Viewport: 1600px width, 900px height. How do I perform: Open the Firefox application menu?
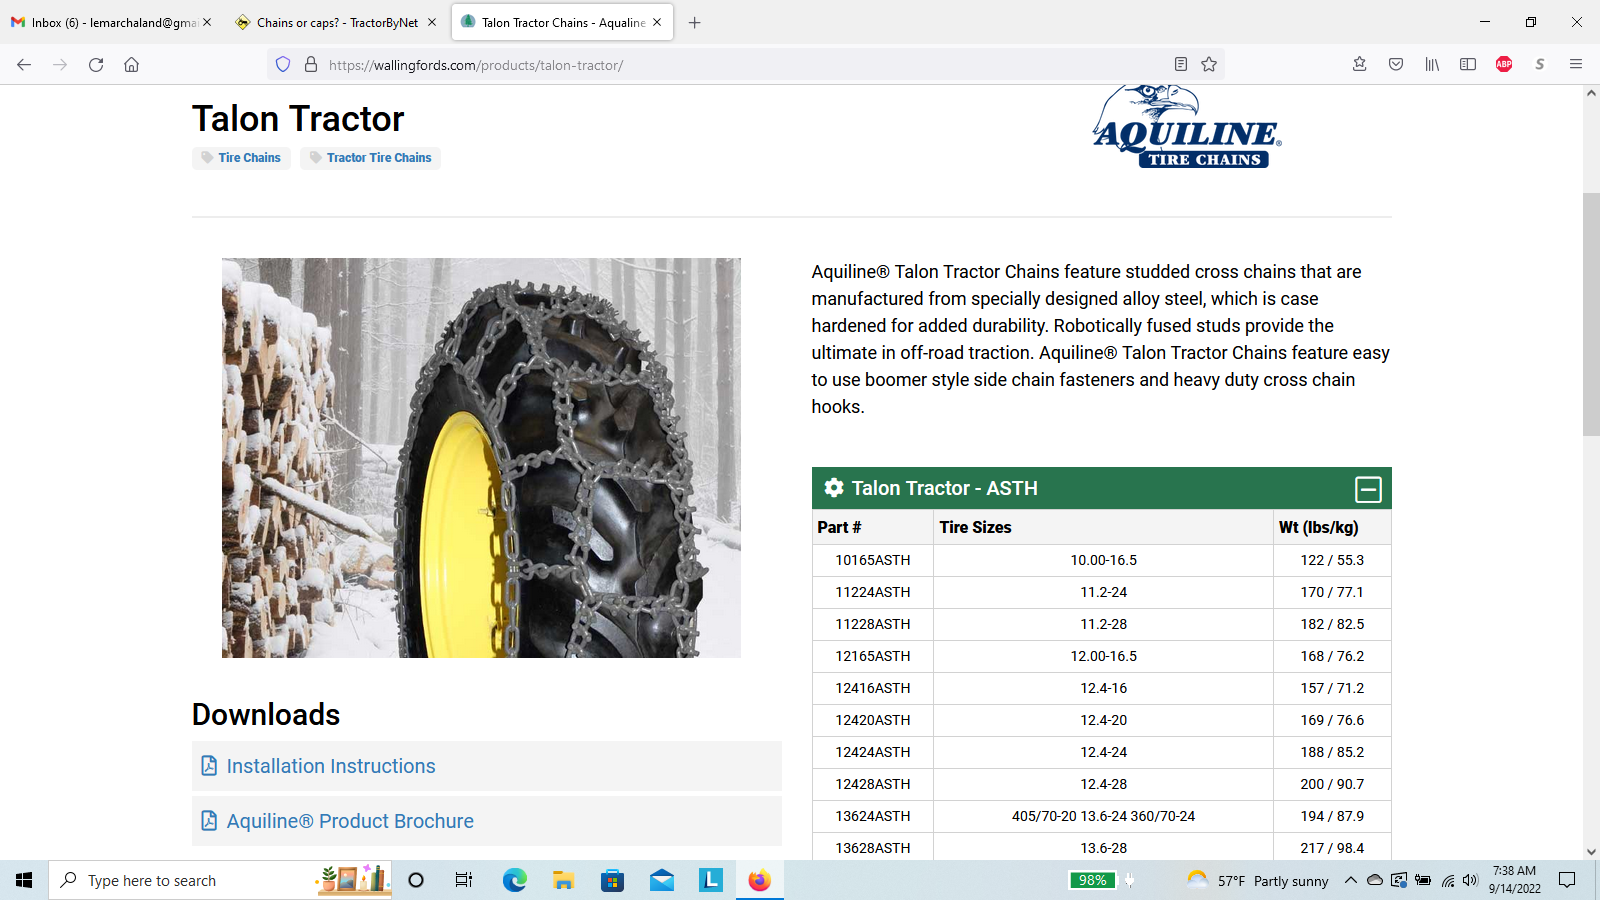1576,65
